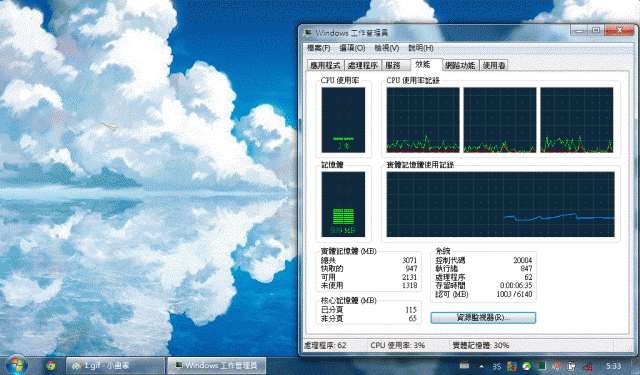Click the 控制代碼 value 20004
640x375 pixels.
(x=522, y=260)
